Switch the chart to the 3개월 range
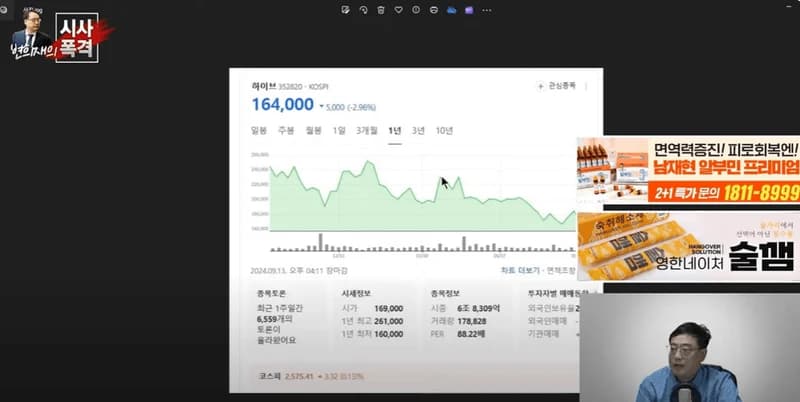Screen dimensions: 800x402 (x=366, y=131)
